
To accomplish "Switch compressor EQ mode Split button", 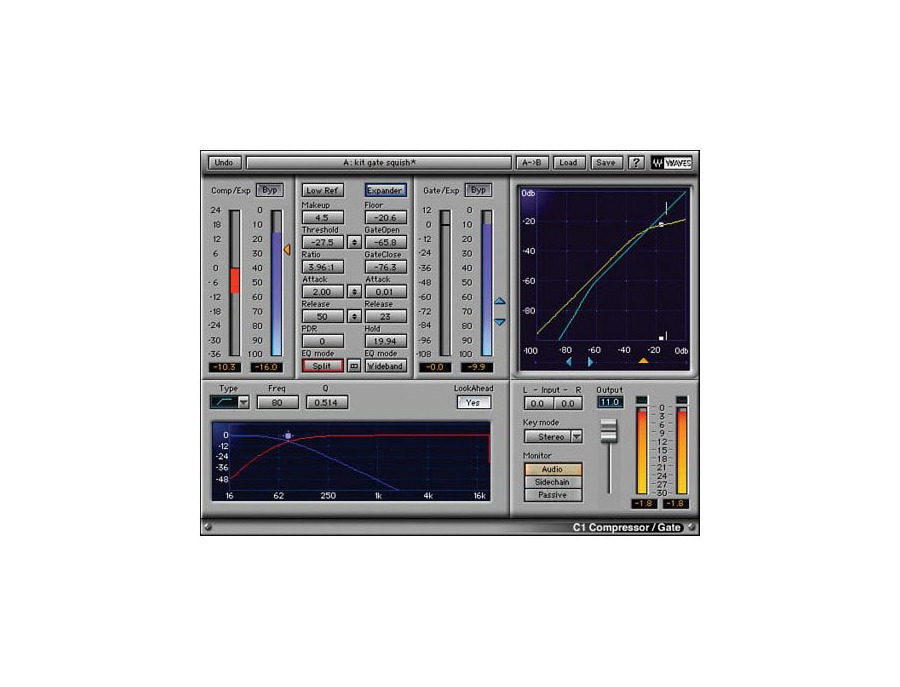I will (x=323, y=366).
